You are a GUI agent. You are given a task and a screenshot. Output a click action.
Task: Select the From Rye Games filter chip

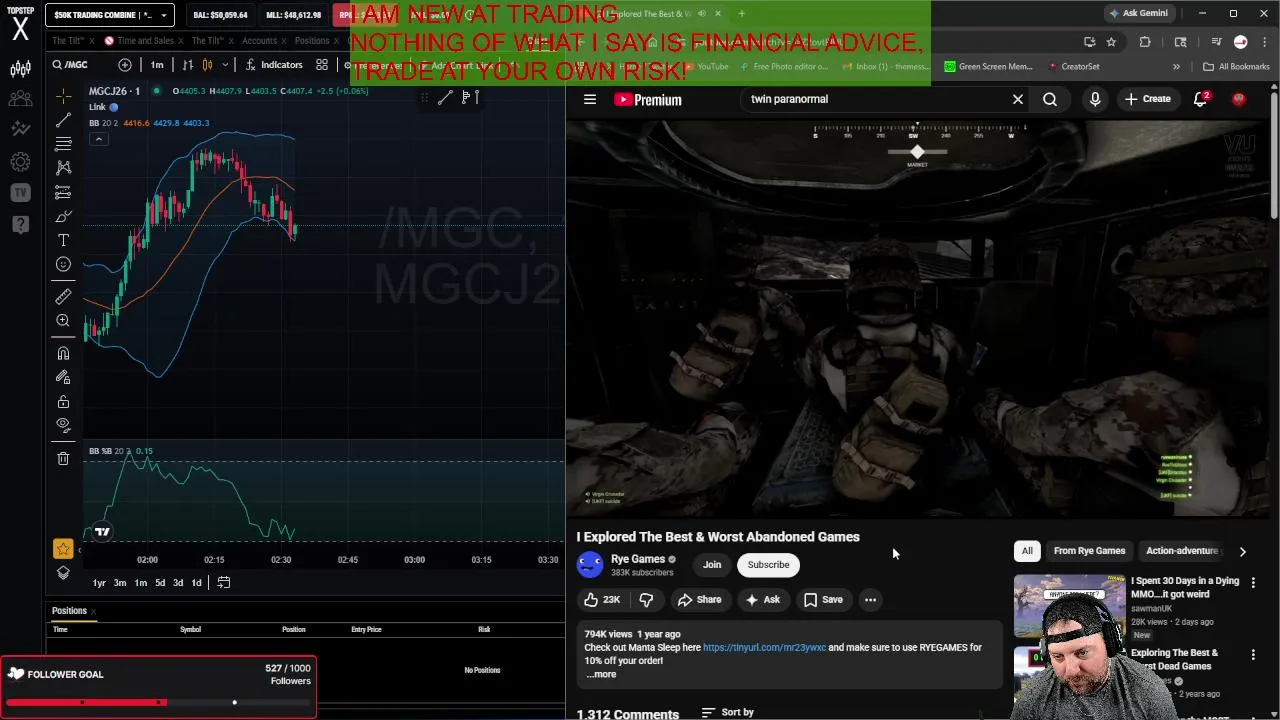click(x=1089, y=551)
